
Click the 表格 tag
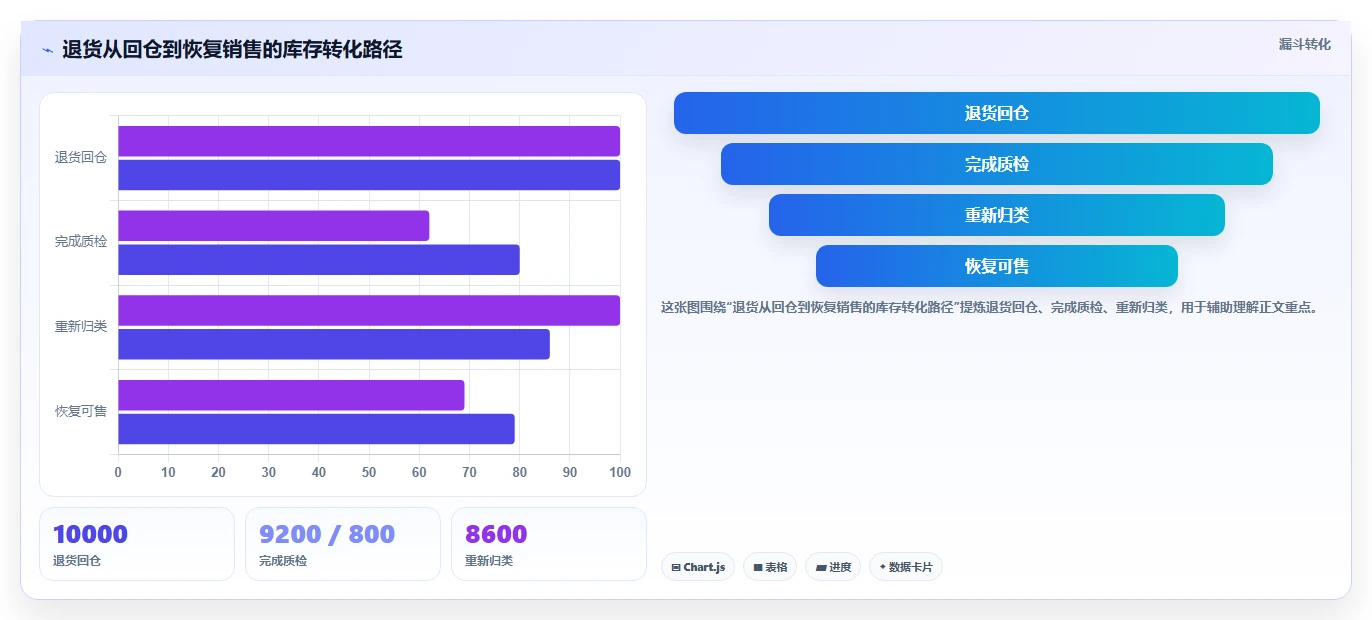click(770, 567)
